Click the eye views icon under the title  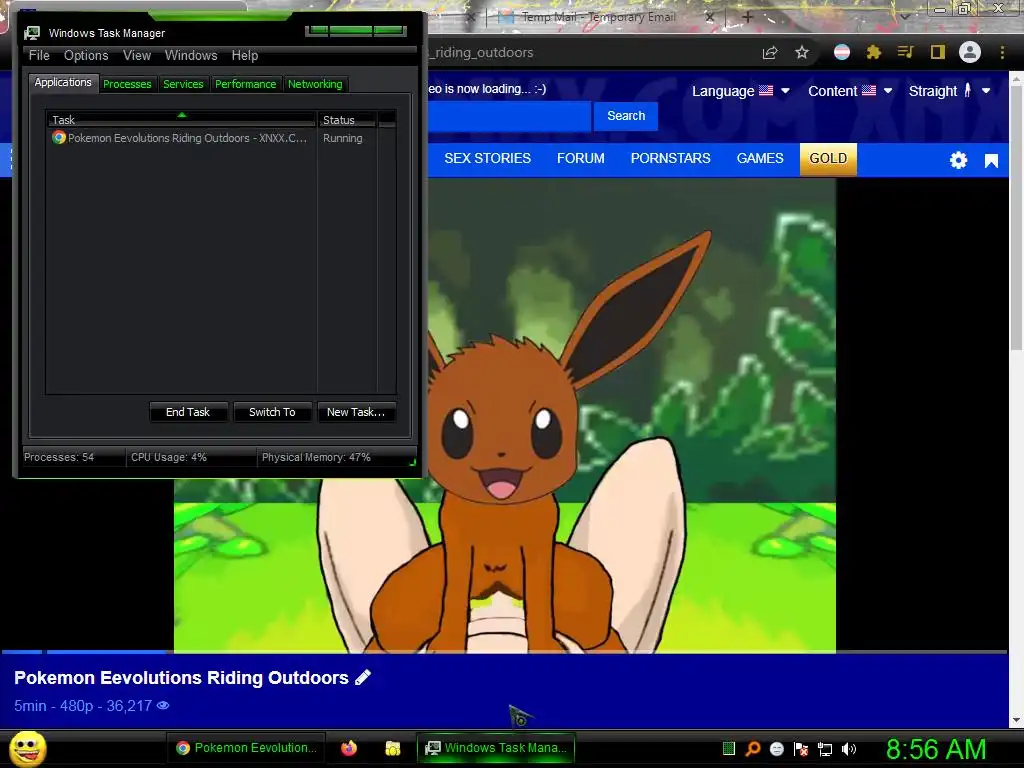[x=163, y=705]
